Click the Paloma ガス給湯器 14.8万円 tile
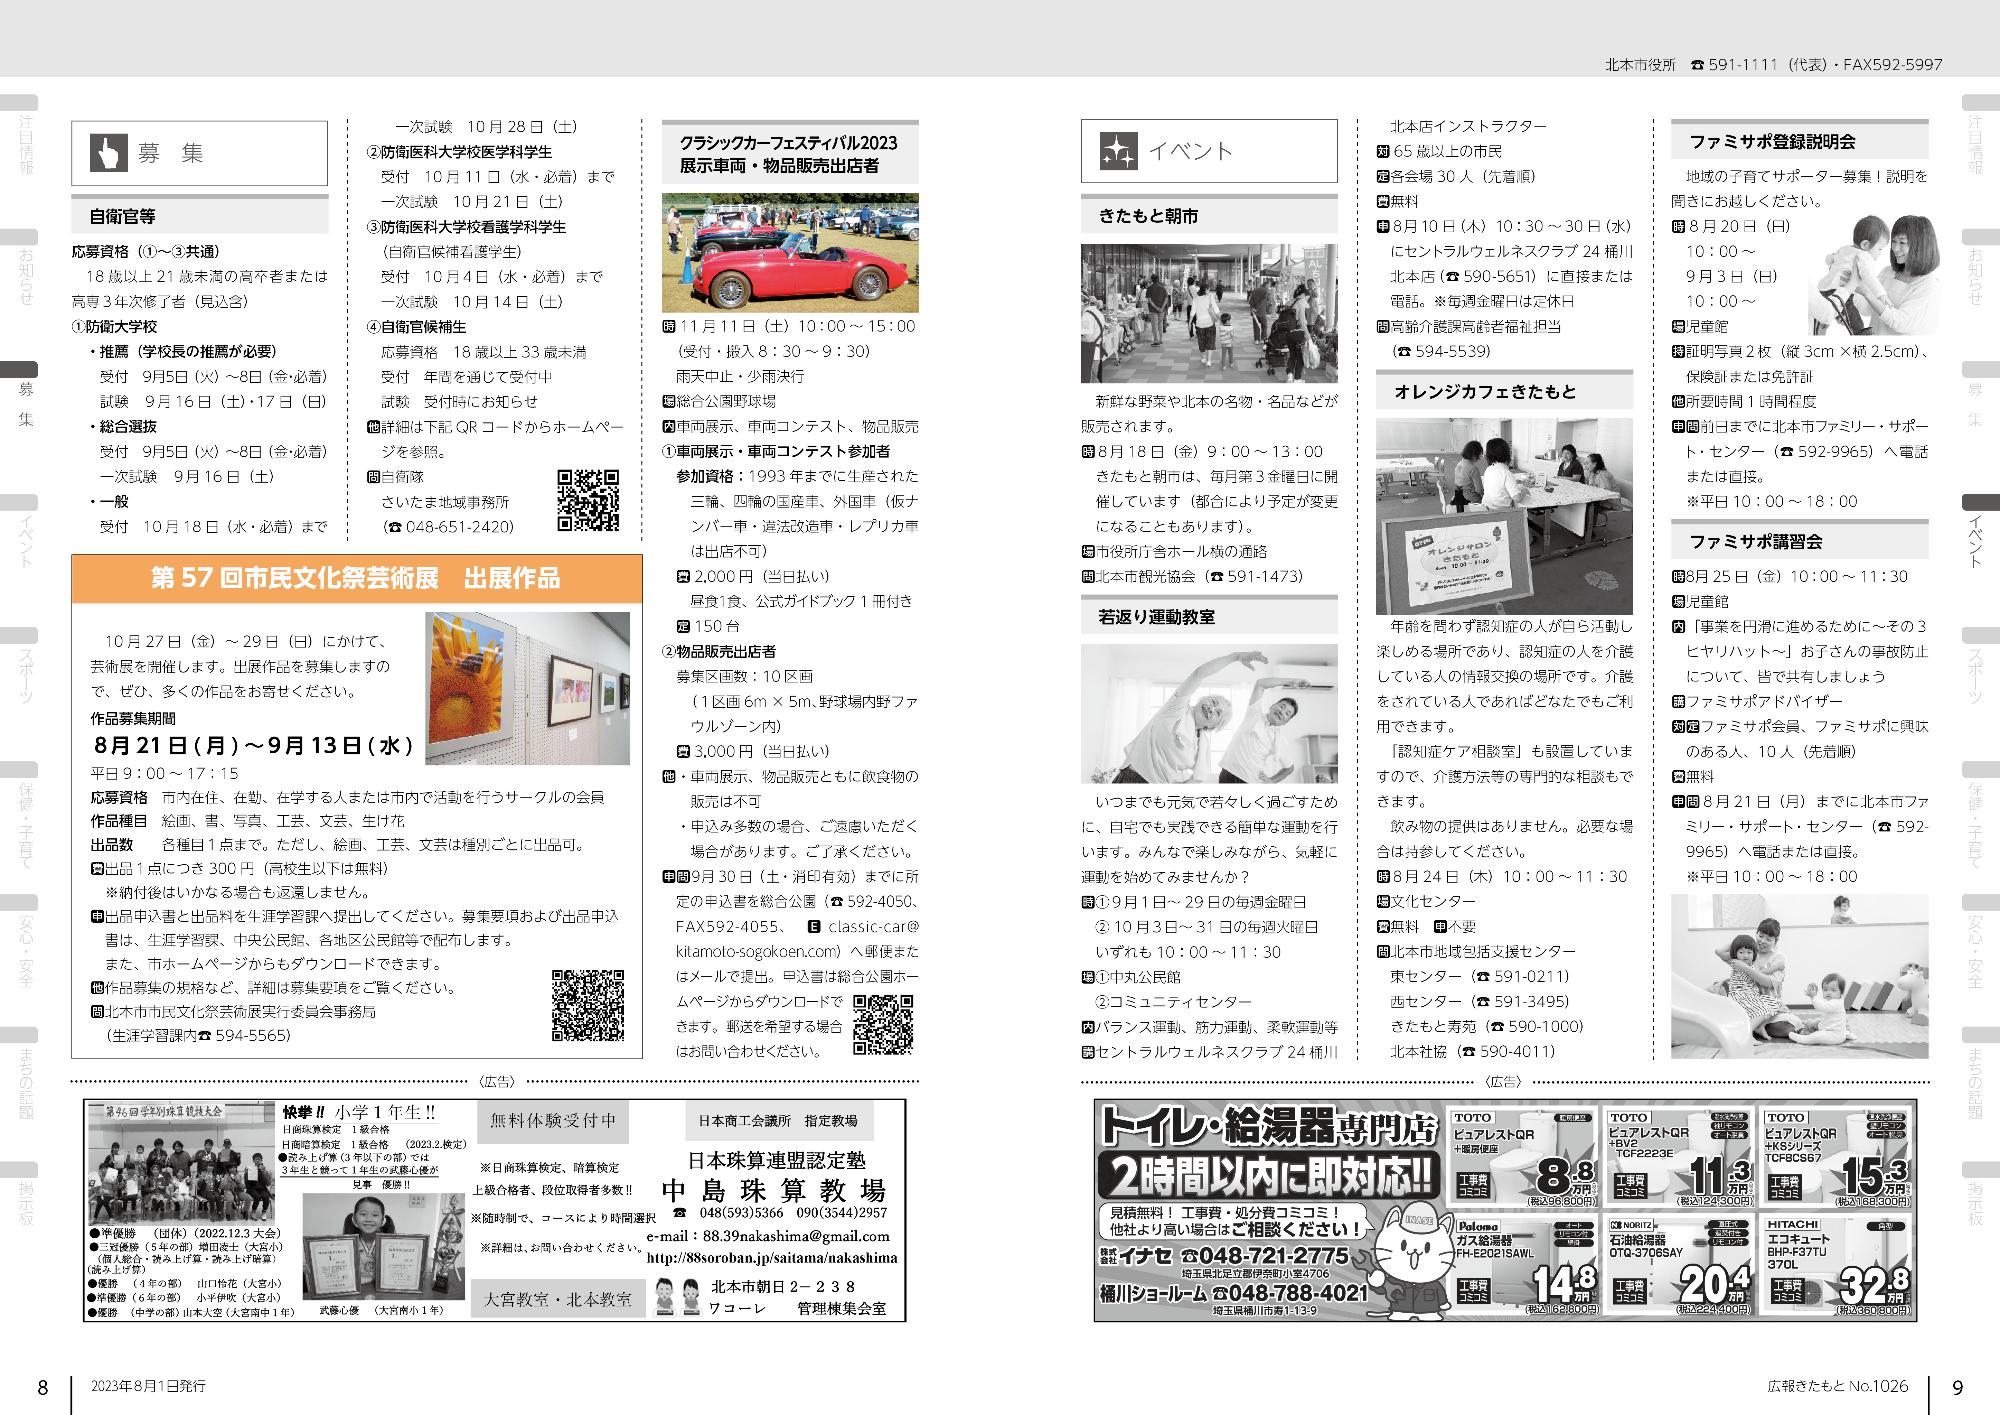 [x=1523, y=1264]
